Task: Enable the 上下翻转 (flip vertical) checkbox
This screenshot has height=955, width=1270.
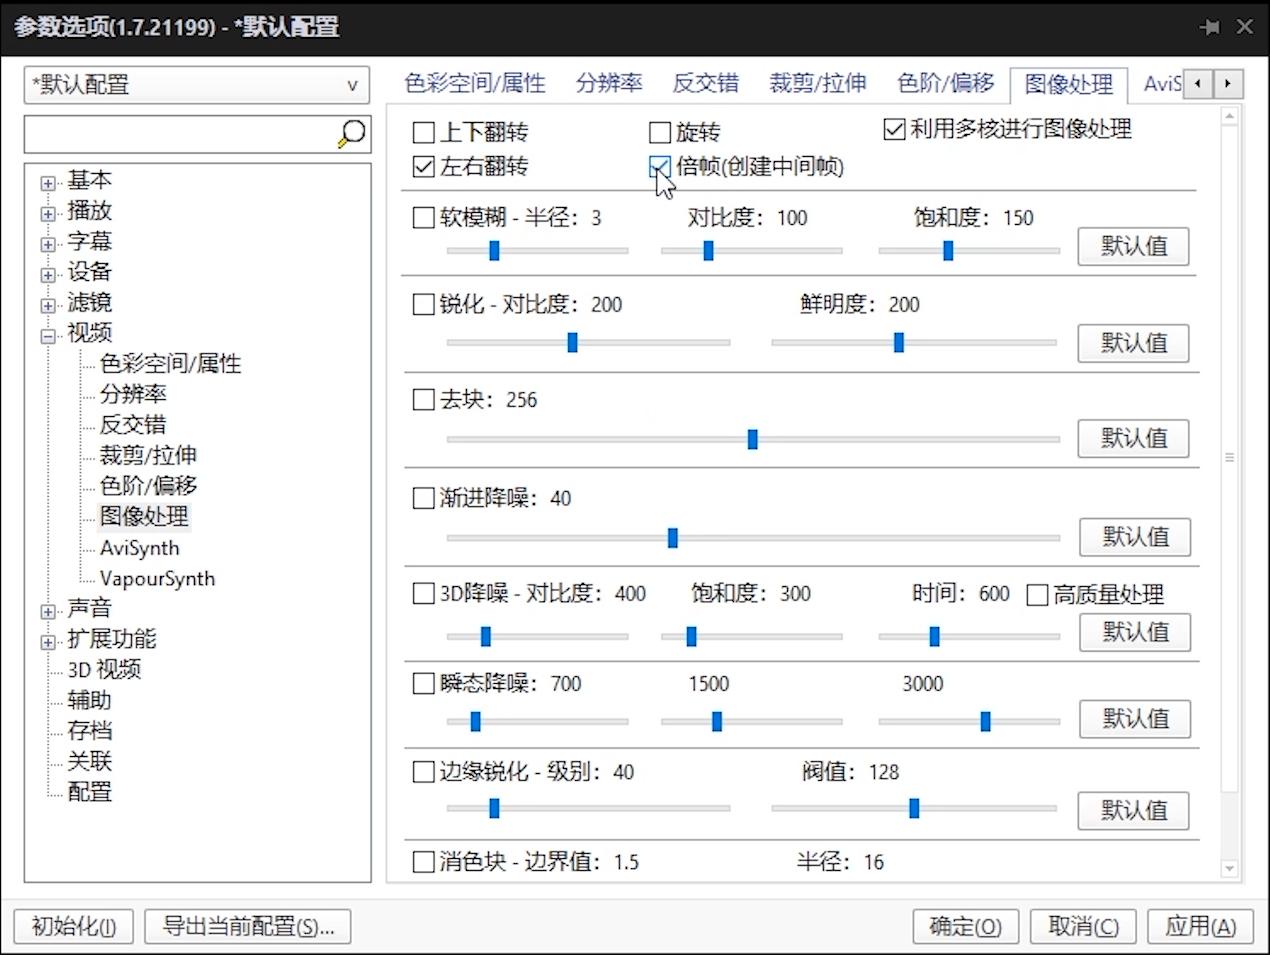Action: [423, 132]
